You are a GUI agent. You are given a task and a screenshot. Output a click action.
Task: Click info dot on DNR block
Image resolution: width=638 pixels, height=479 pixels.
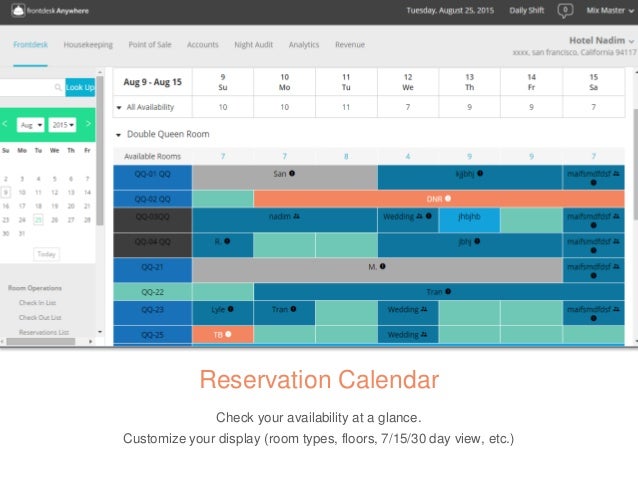(x=448, y=199)
